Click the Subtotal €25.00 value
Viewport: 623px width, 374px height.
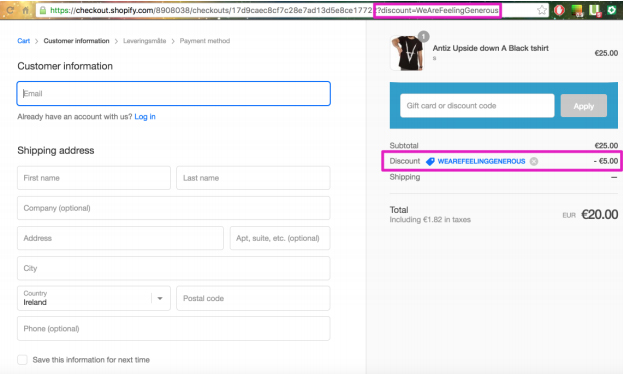[606, 145]
